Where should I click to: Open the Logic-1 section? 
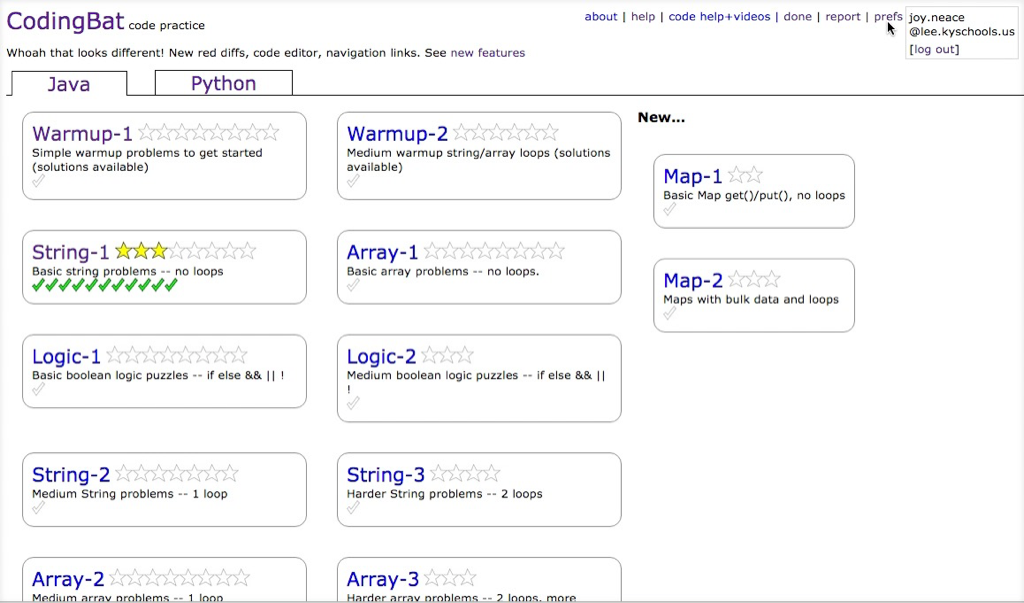click(x=66, y=356)
